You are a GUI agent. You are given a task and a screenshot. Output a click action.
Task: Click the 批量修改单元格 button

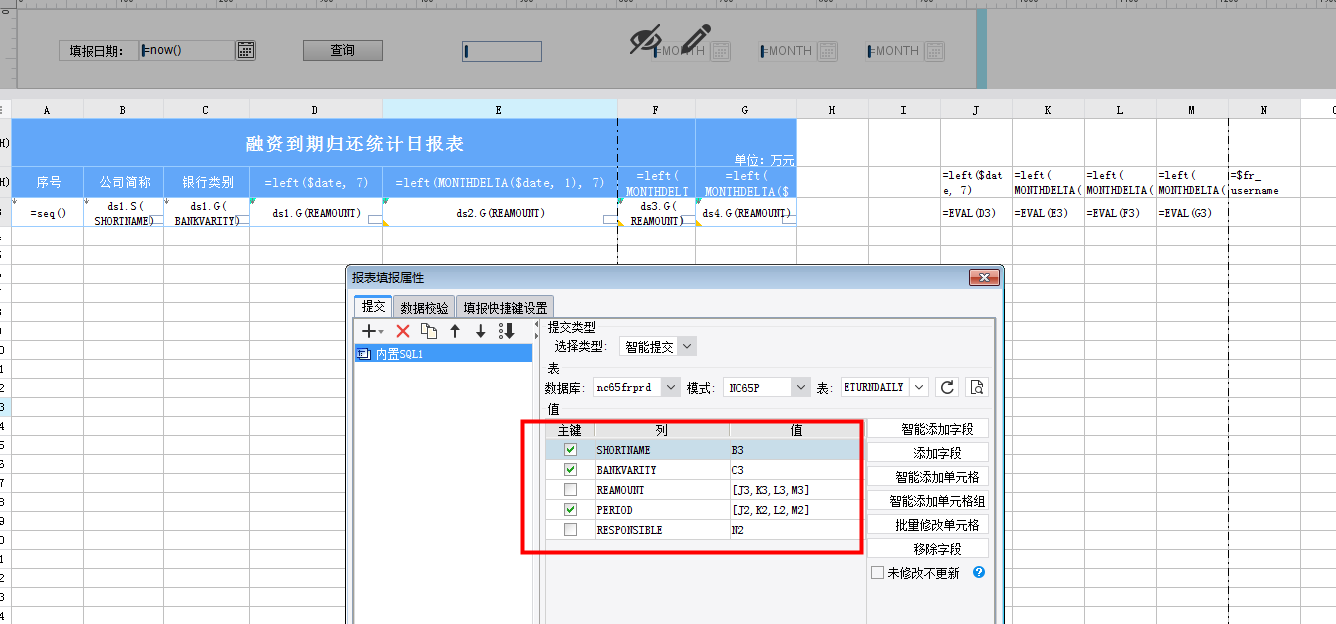pyautogui.click(x=927, y=525)
